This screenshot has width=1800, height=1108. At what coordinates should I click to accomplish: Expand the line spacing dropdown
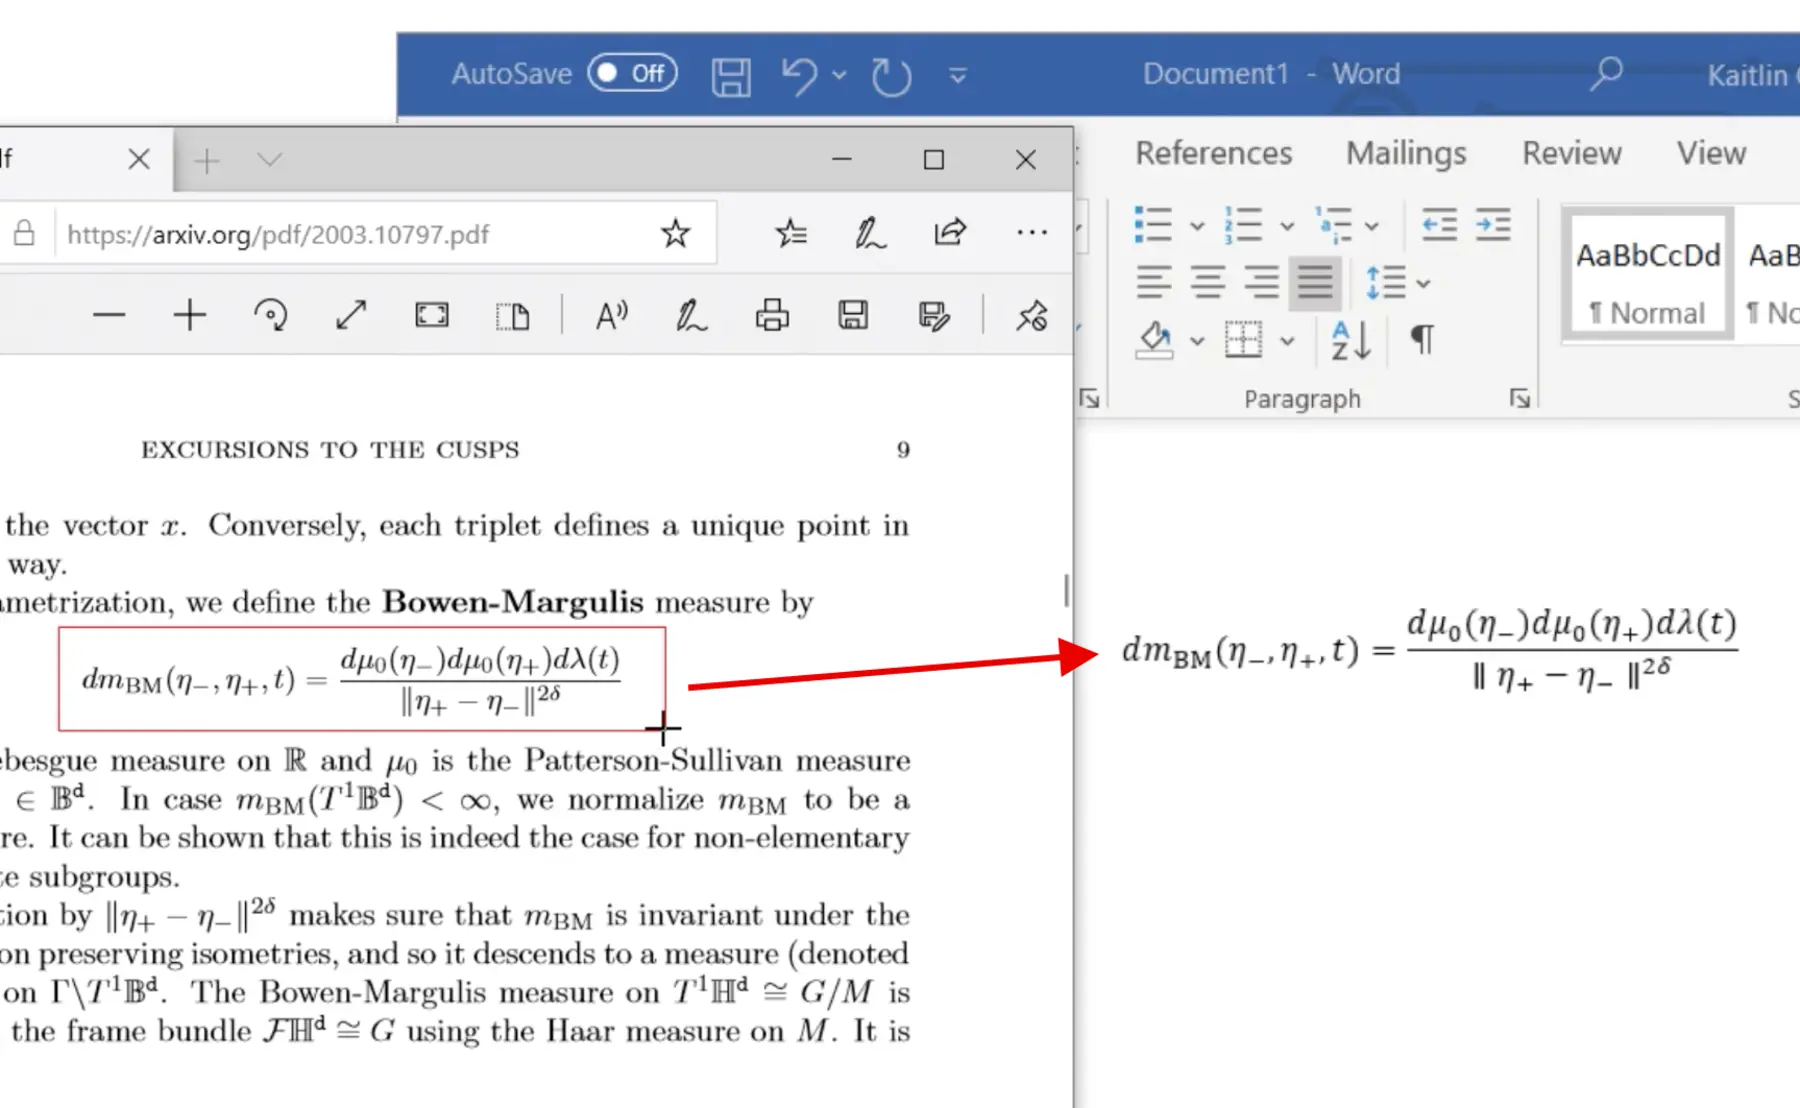(x=1424, y=284)
